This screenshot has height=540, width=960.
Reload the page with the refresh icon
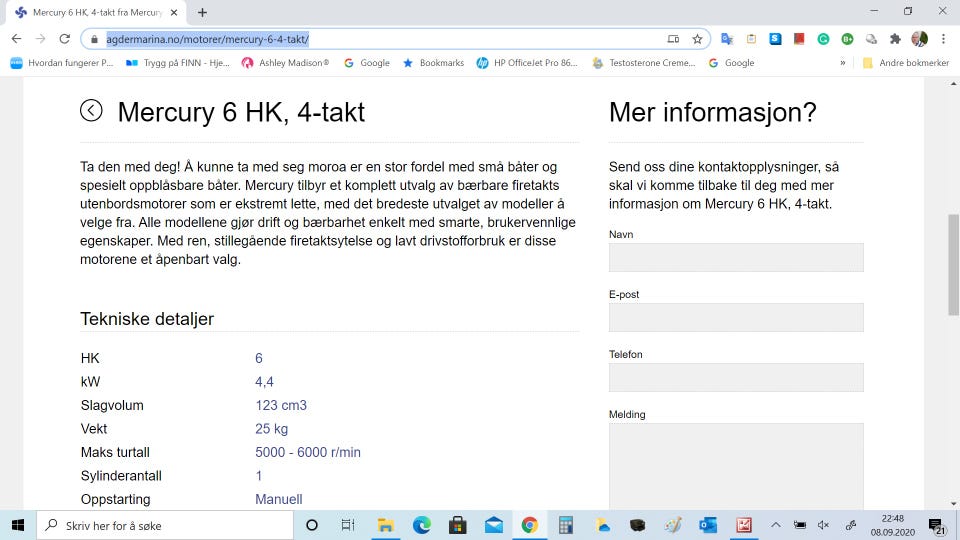[x=64, y=39]
